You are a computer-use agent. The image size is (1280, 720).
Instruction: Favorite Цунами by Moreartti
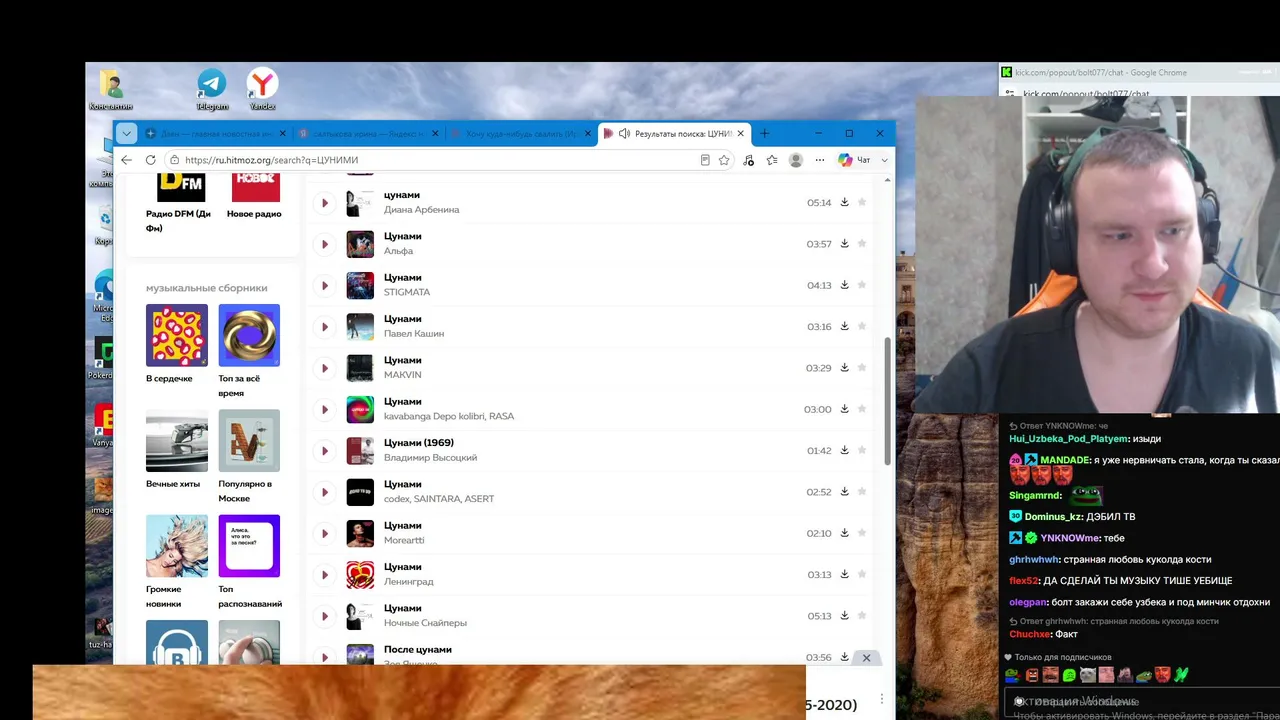[862, 533]
